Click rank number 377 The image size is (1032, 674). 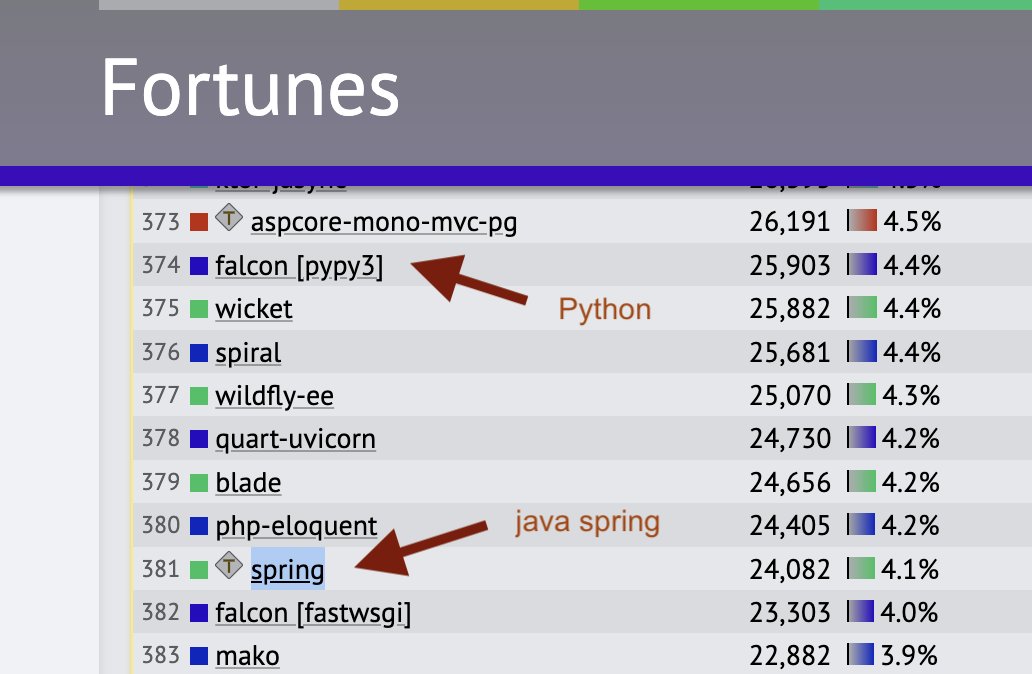click(x=161, y=395)
